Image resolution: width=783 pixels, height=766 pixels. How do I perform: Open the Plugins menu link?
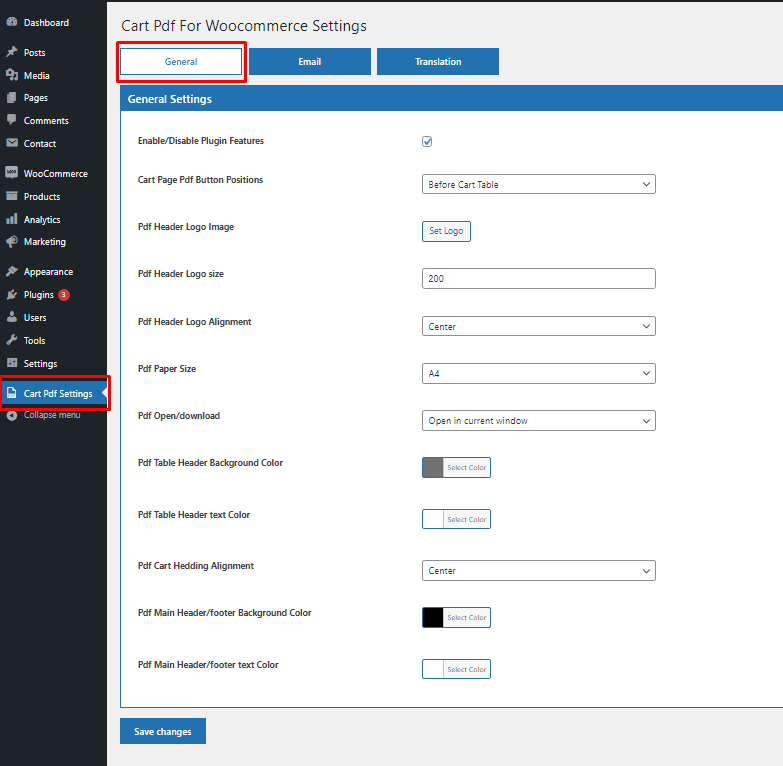click(38, 295)
